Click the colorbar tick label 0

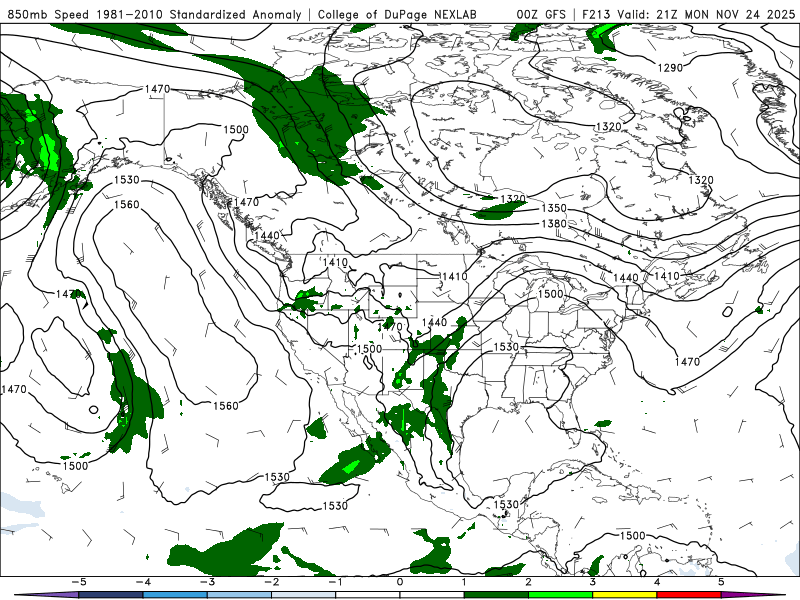click(x=400, y=582)
